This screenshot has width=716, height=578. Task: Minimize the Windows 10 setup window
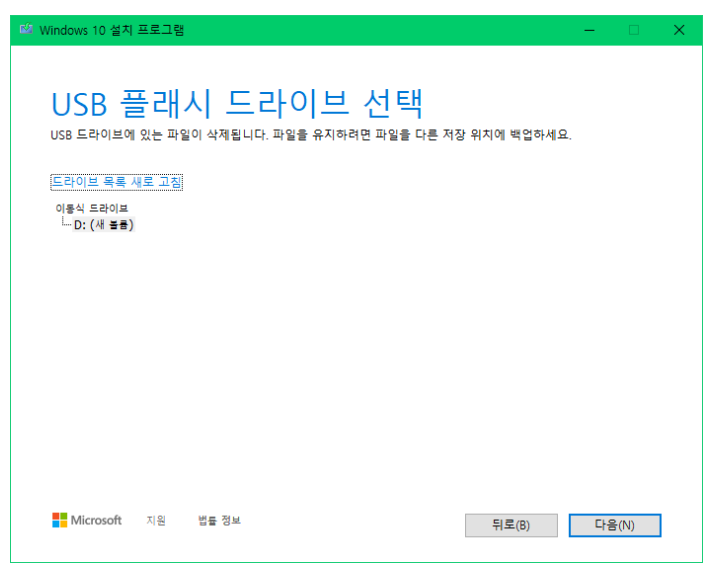coord(590,30)
